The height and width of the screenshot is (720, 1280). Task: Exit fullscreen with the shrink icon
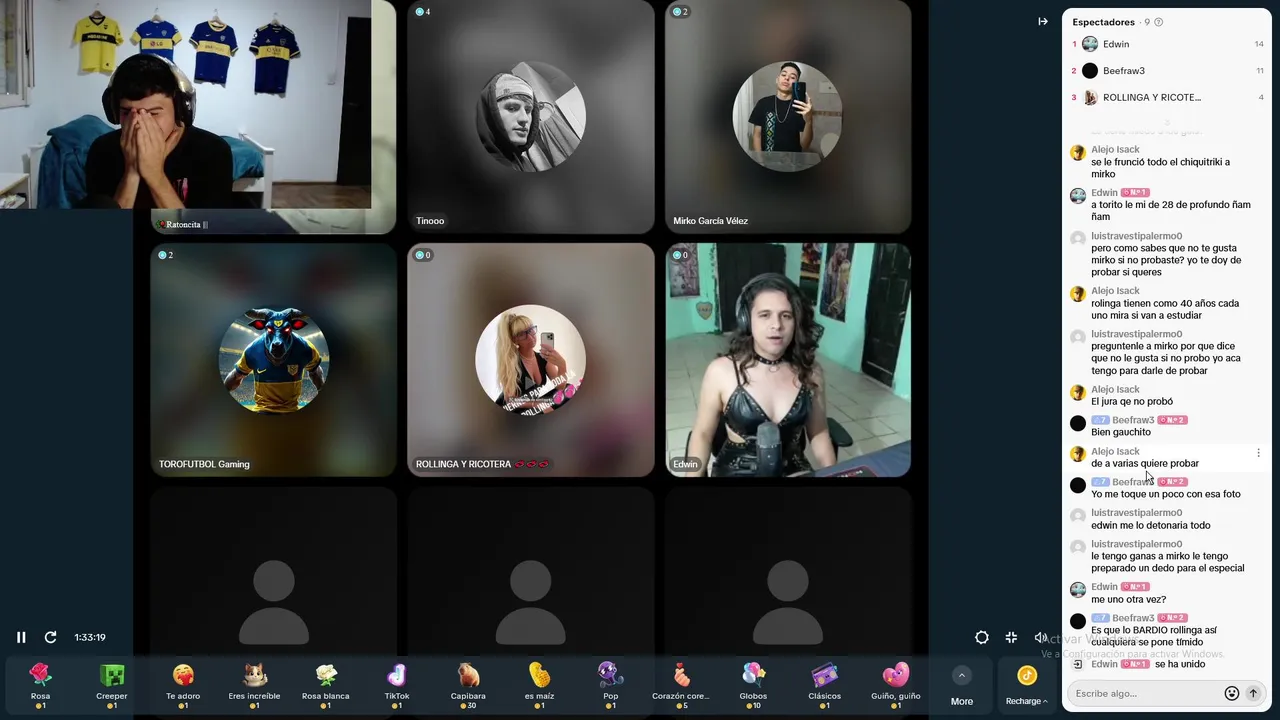[1011, 637]
